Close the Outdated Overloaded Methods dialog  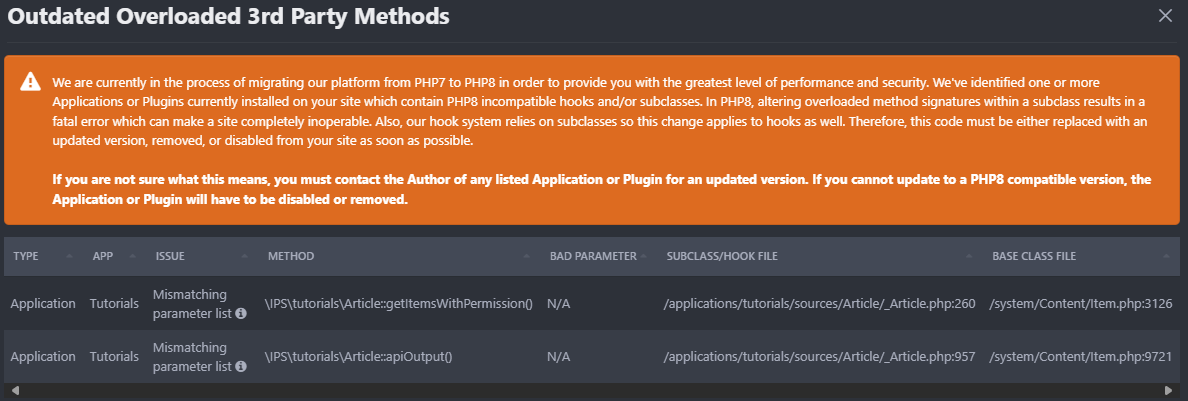(x=1164, y=15)
